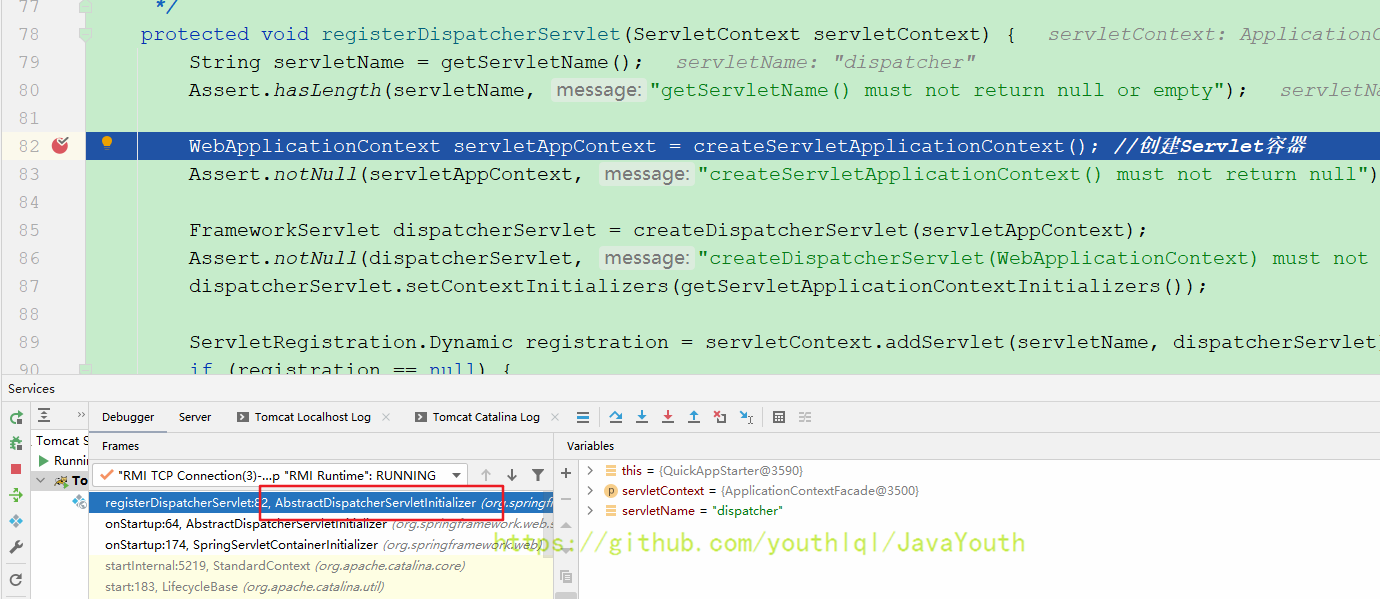
Task: Stop the server with red square icon
Action: coord(16,469)
